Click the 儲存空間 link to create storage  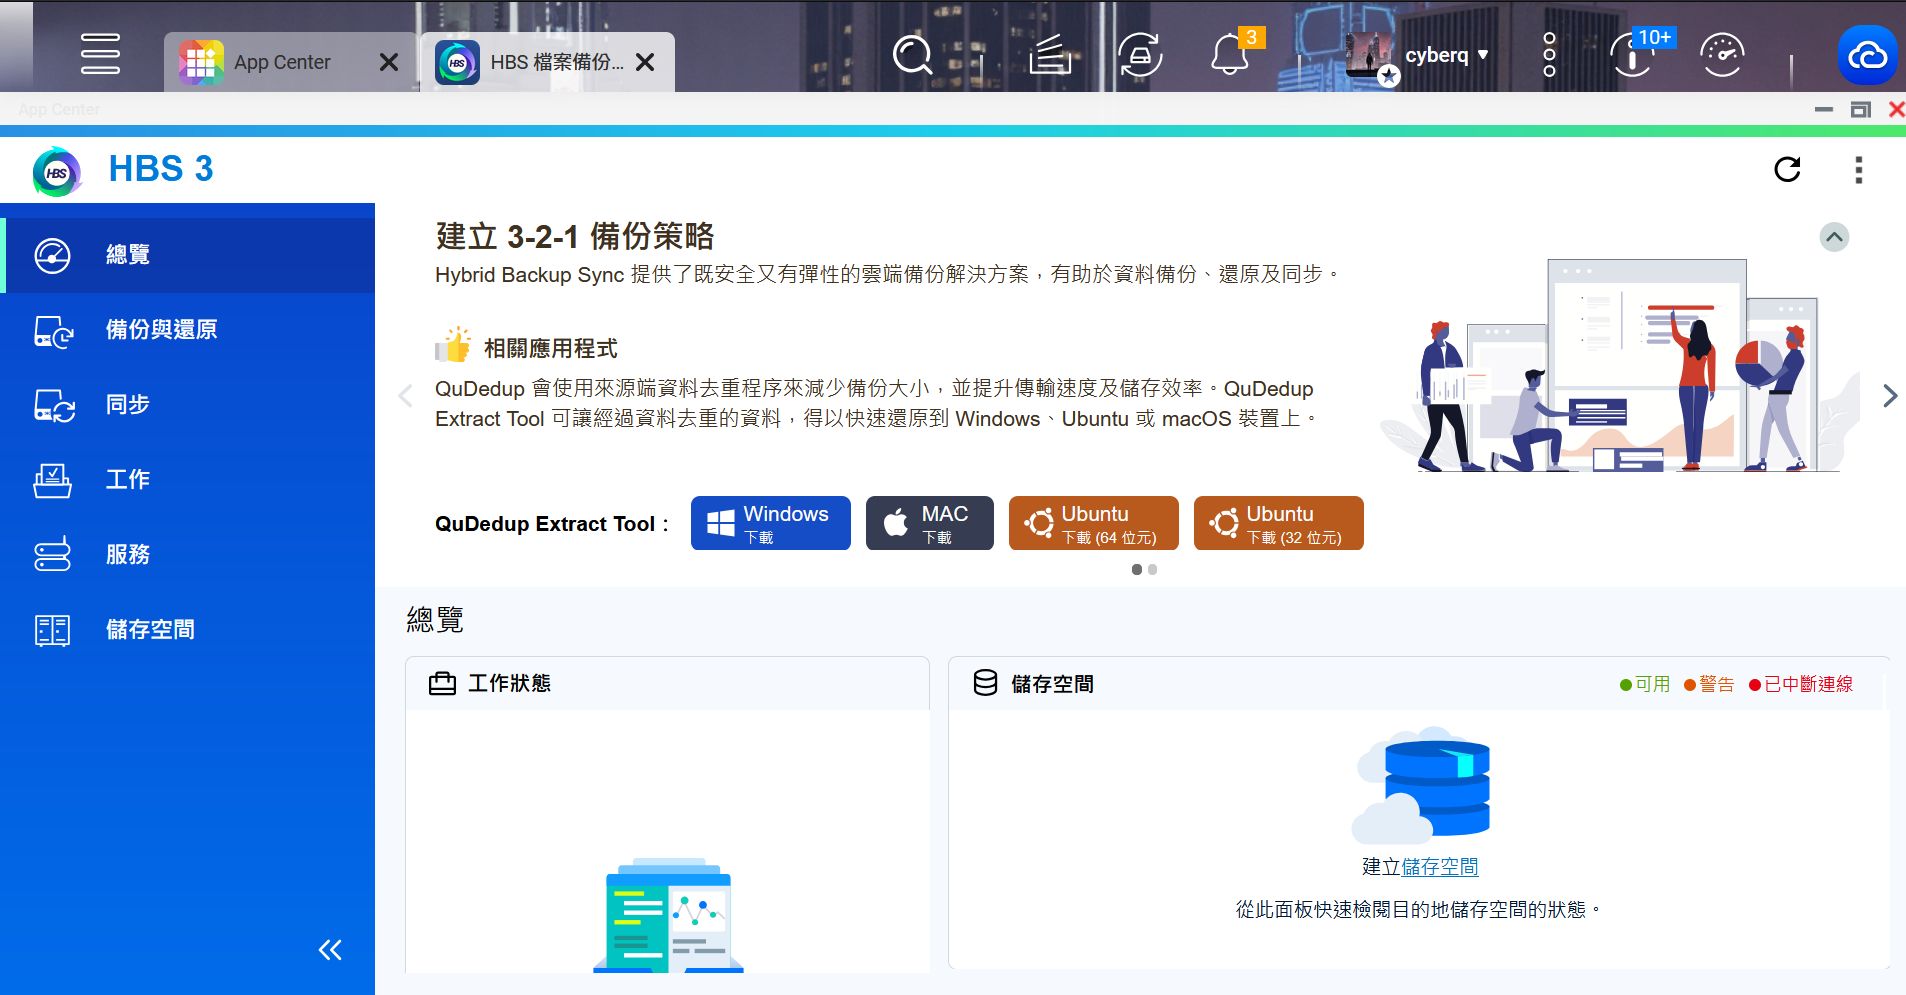tap(1440, 867)
